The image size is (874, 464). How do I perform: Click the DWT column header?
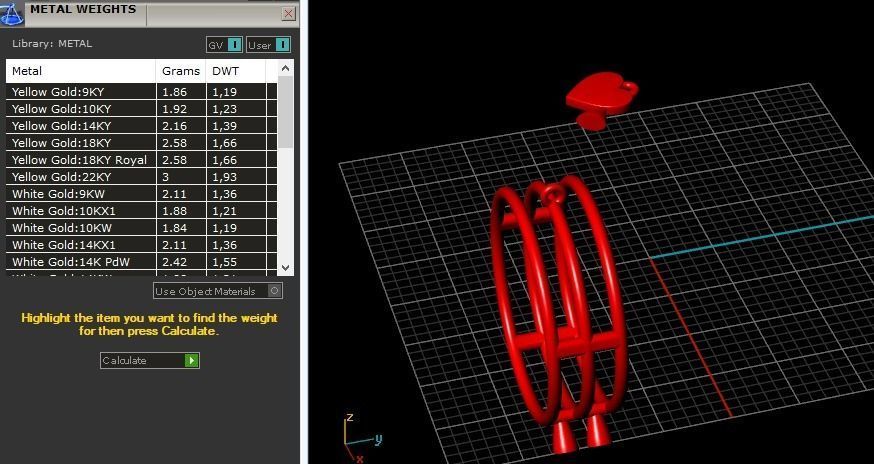[x=235, y=71]
